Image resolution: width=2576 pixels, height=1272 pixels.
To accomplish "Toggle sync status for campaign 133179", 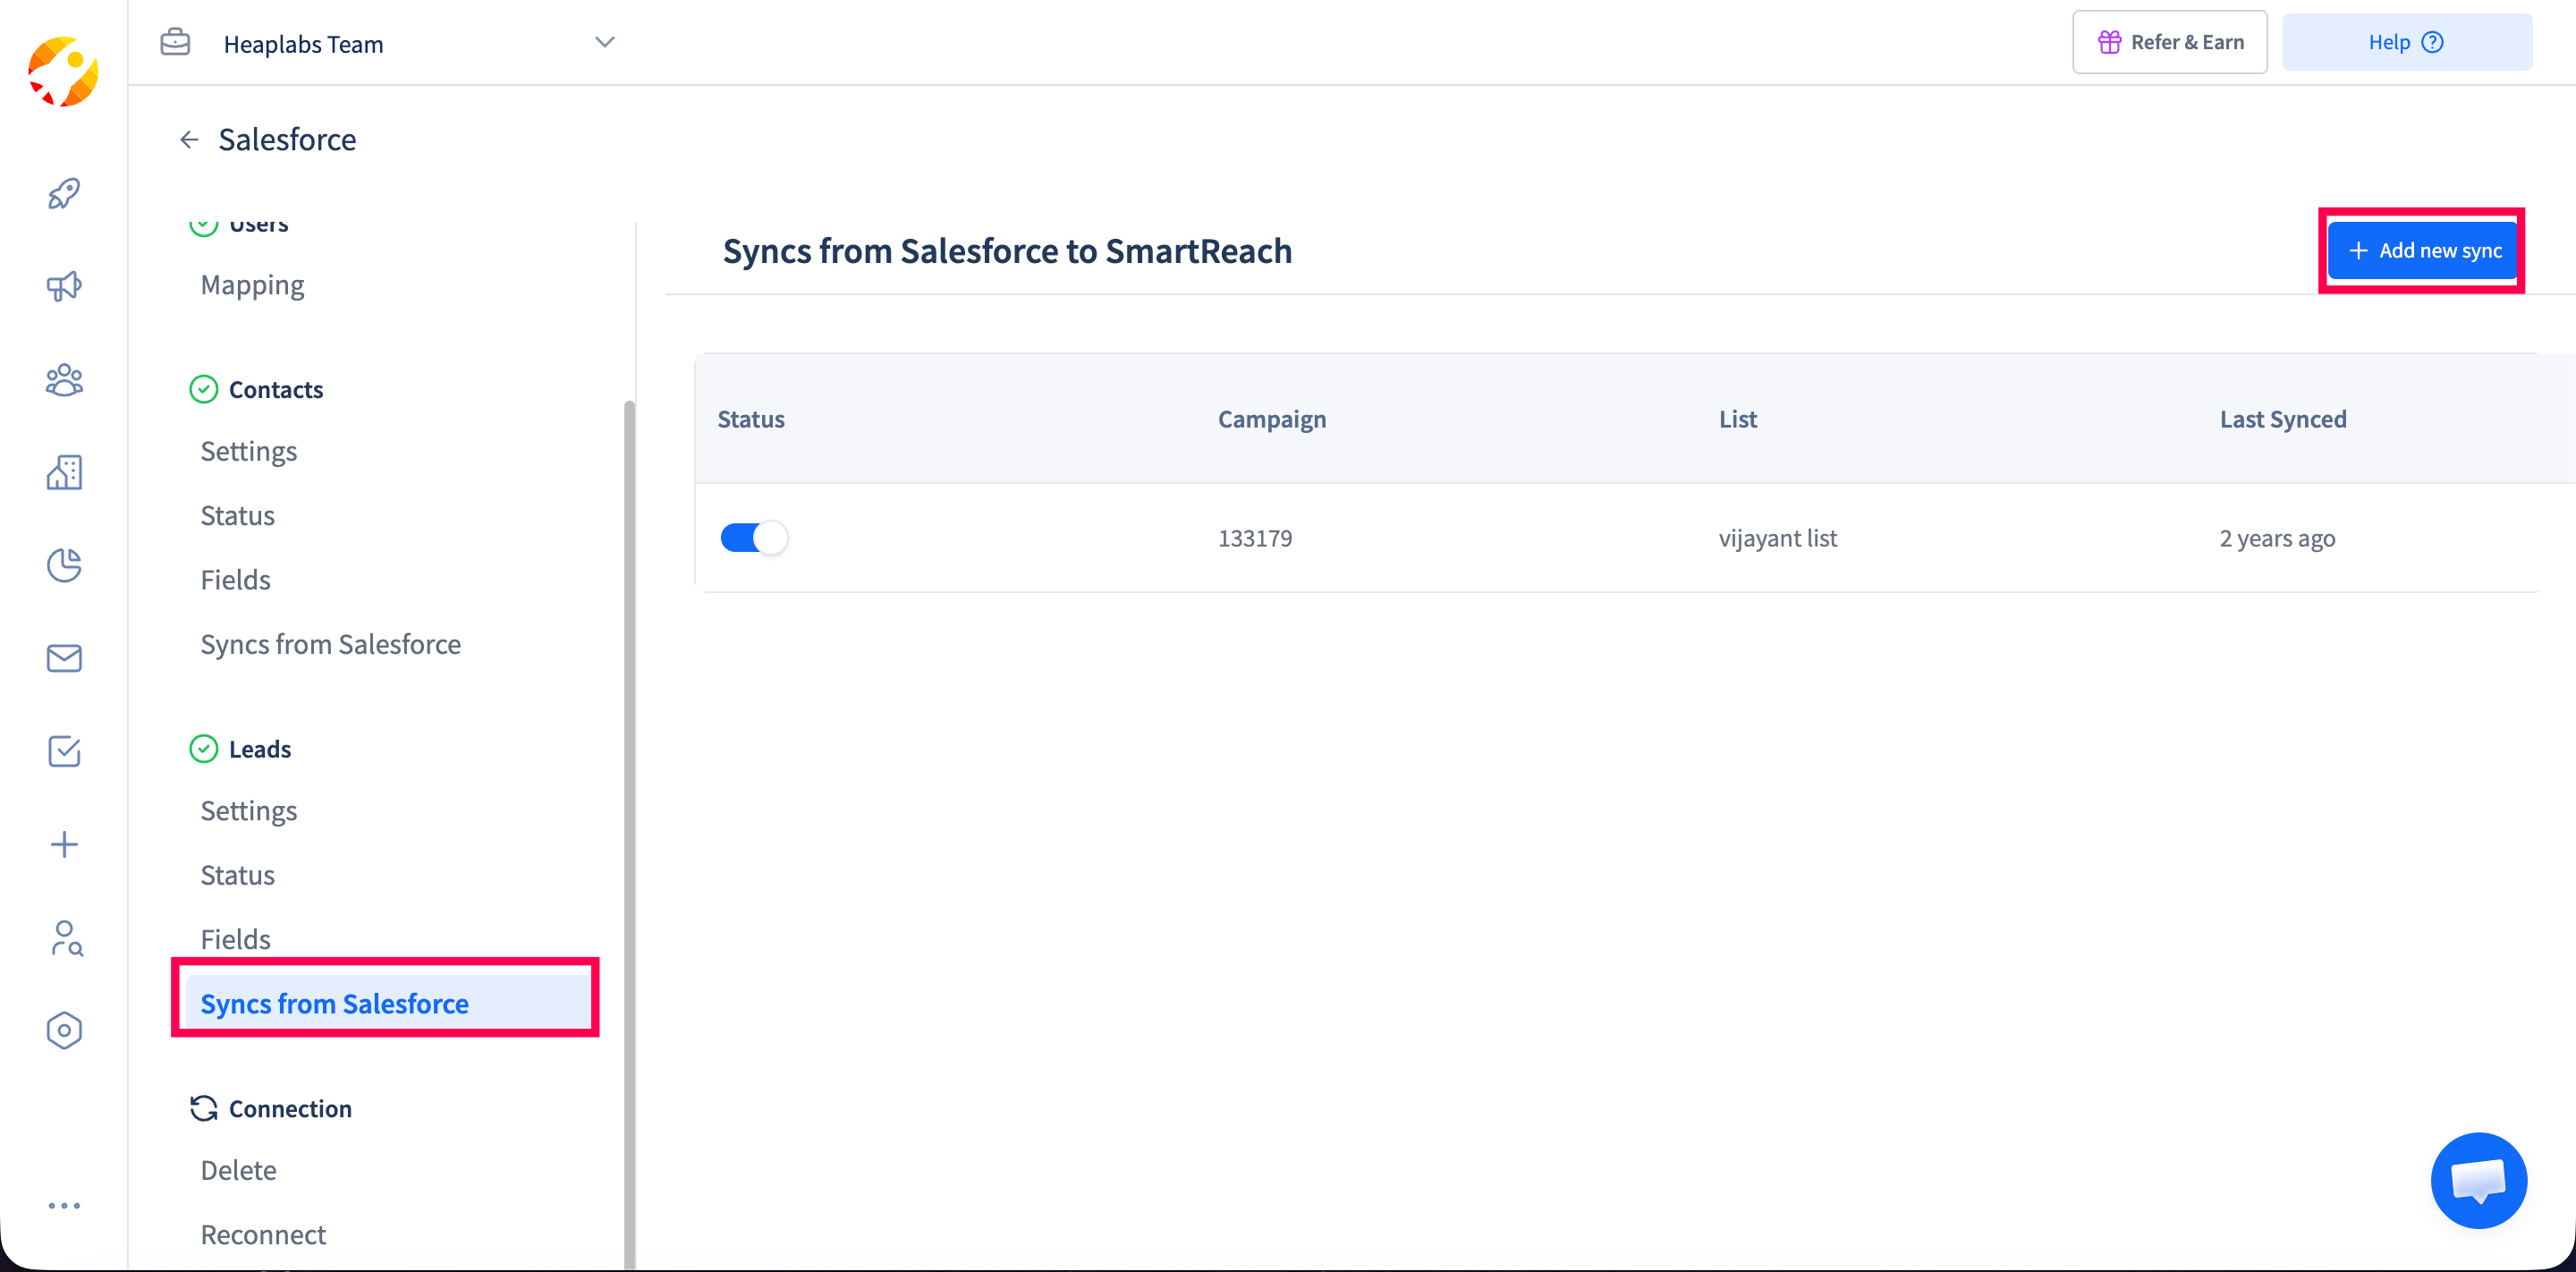I will point(753,538).
